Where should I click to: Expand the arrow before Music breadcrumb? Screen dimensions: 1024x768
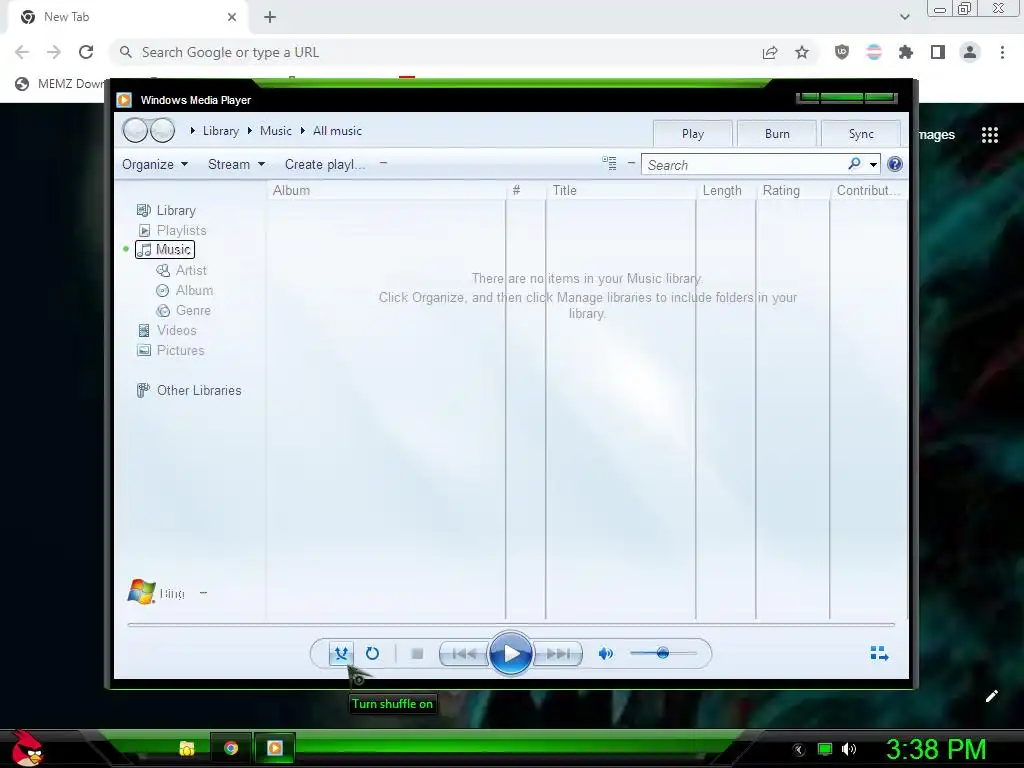(x=250, y=131)
